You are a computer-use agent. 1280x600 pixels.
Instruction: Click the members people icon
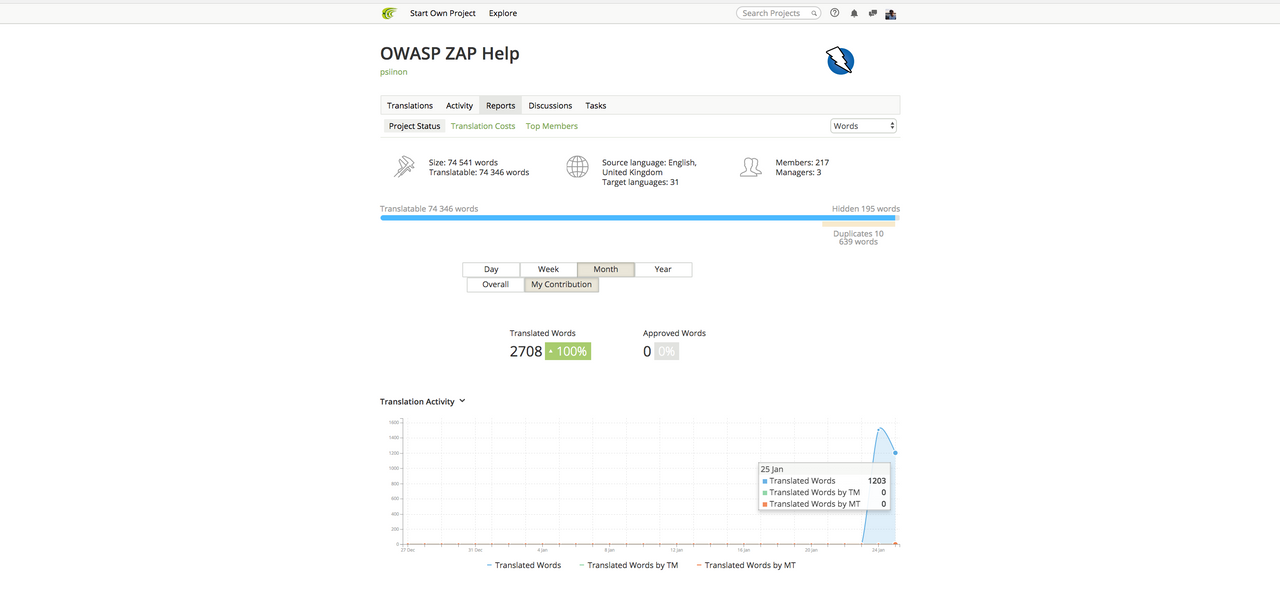750,167
